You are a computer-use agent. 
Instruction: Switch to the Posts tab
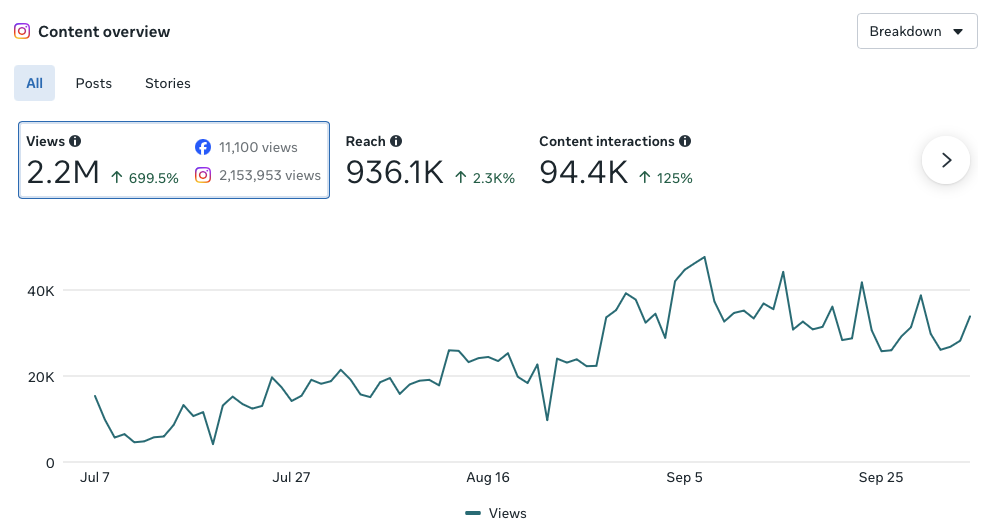(93, 83)
